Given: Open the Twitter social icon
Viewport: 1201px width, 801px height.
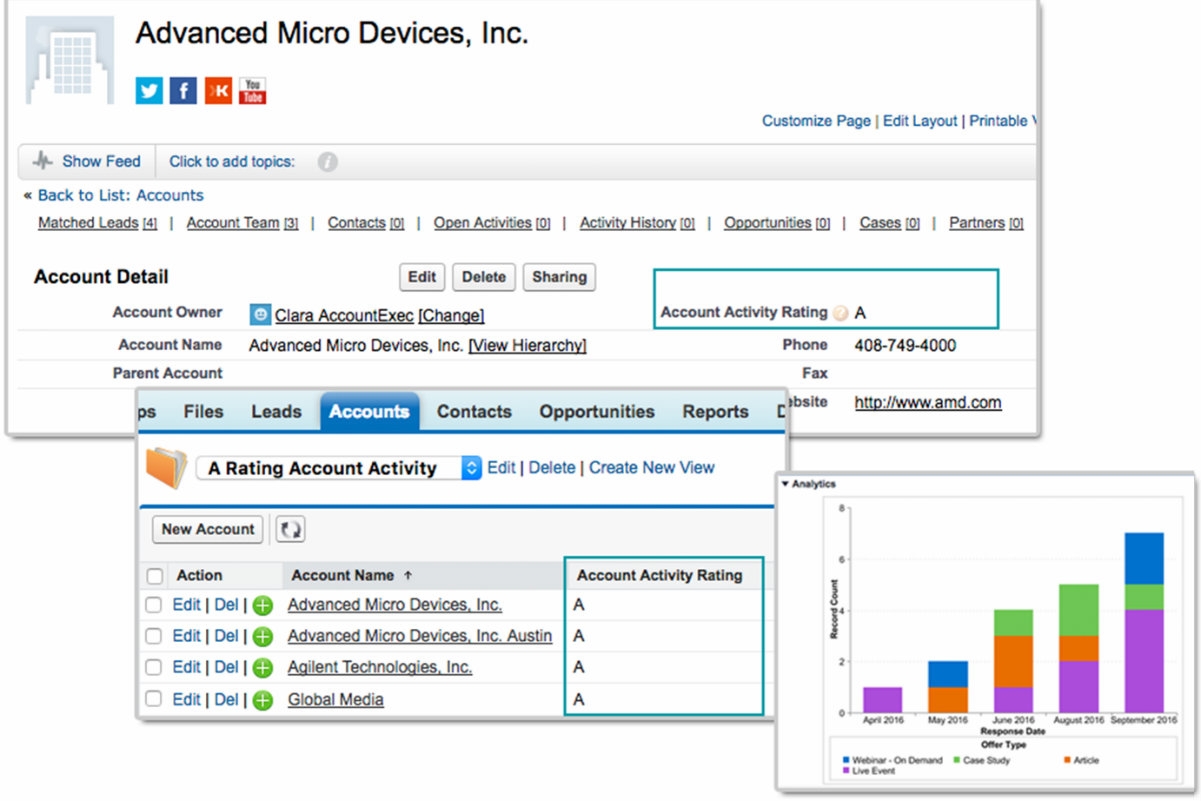Looking at the screenshot, I should pos(149,90).
